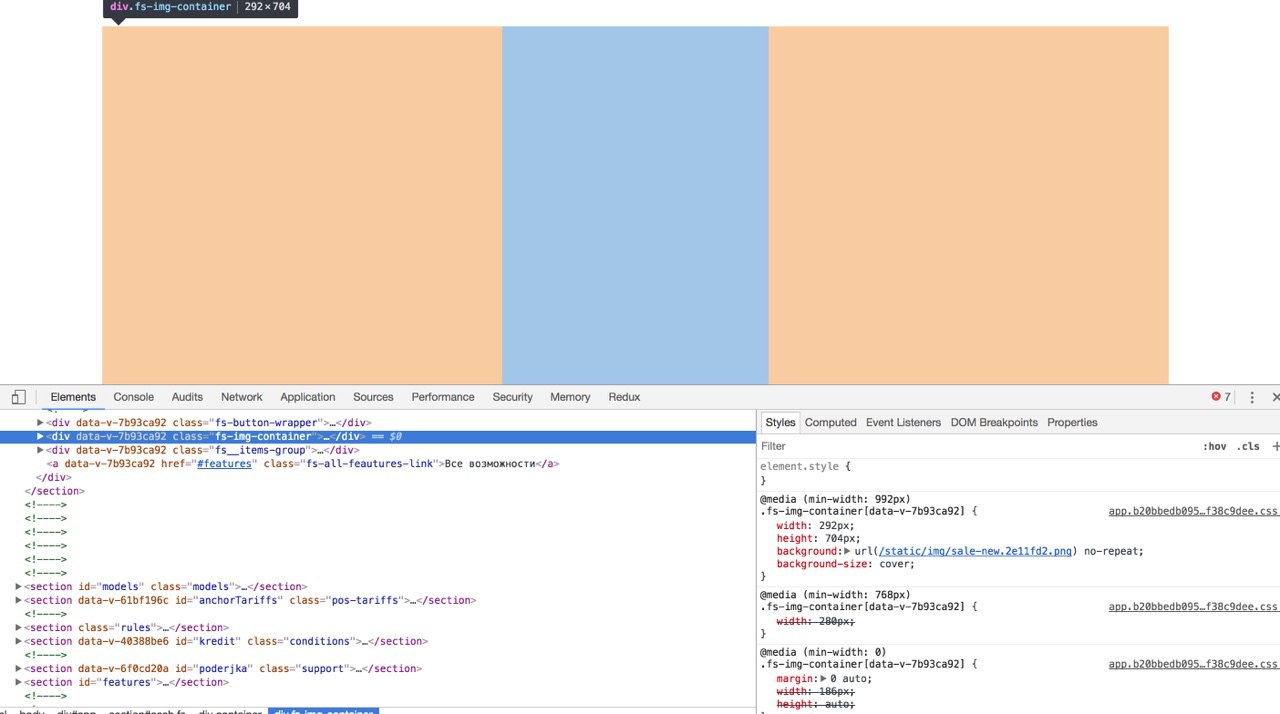
Task: Open the CSS source link of min-width 0 rule
Action: pyautogui.click(x=1194, y=664)
